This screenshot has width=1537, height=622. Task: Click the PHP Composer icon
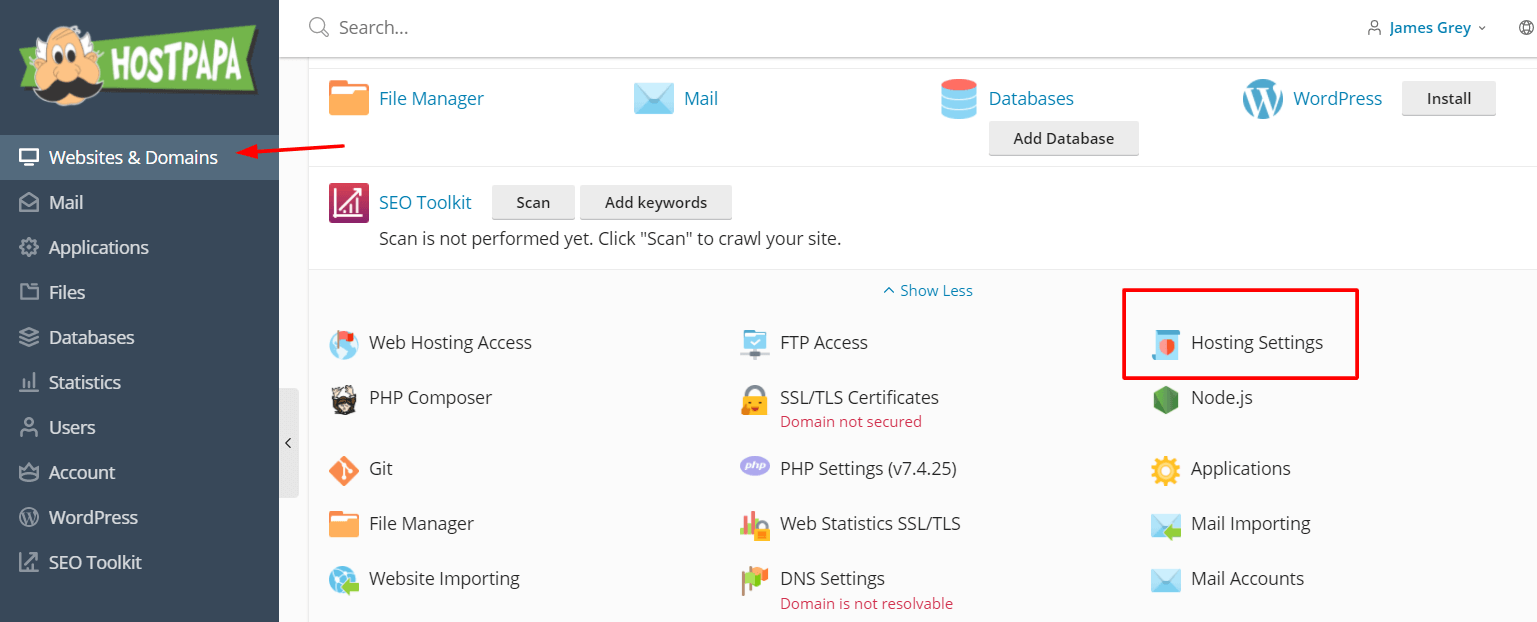click(344, 399)
